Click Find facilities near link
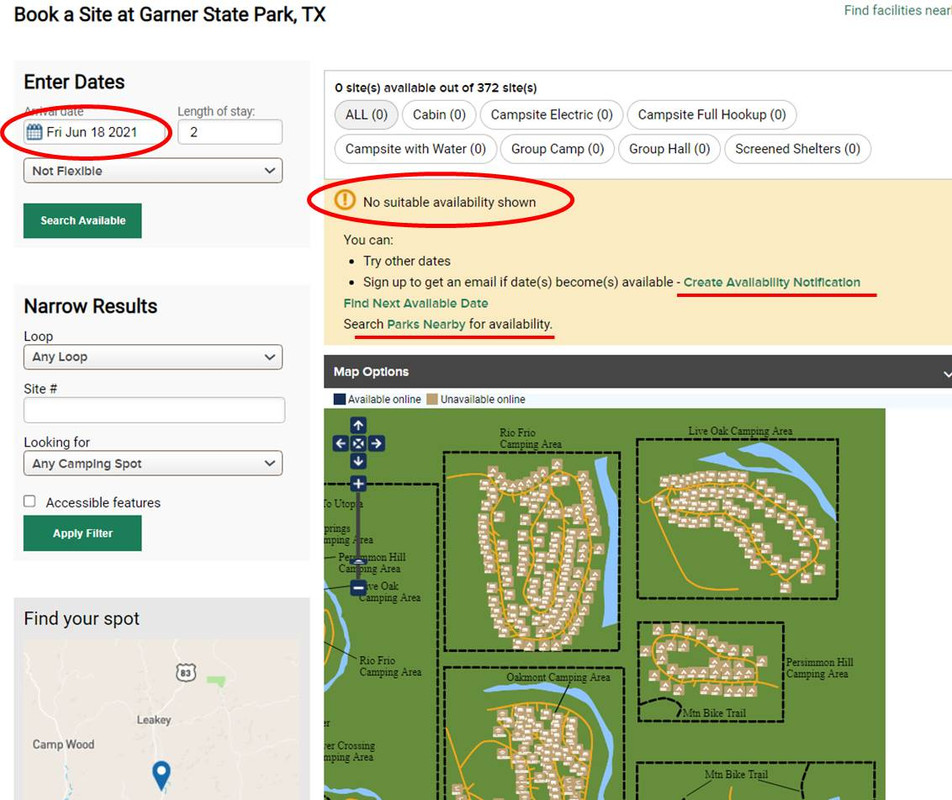The image size is (952, 800). pyautogui.click(x=897, y=10)
